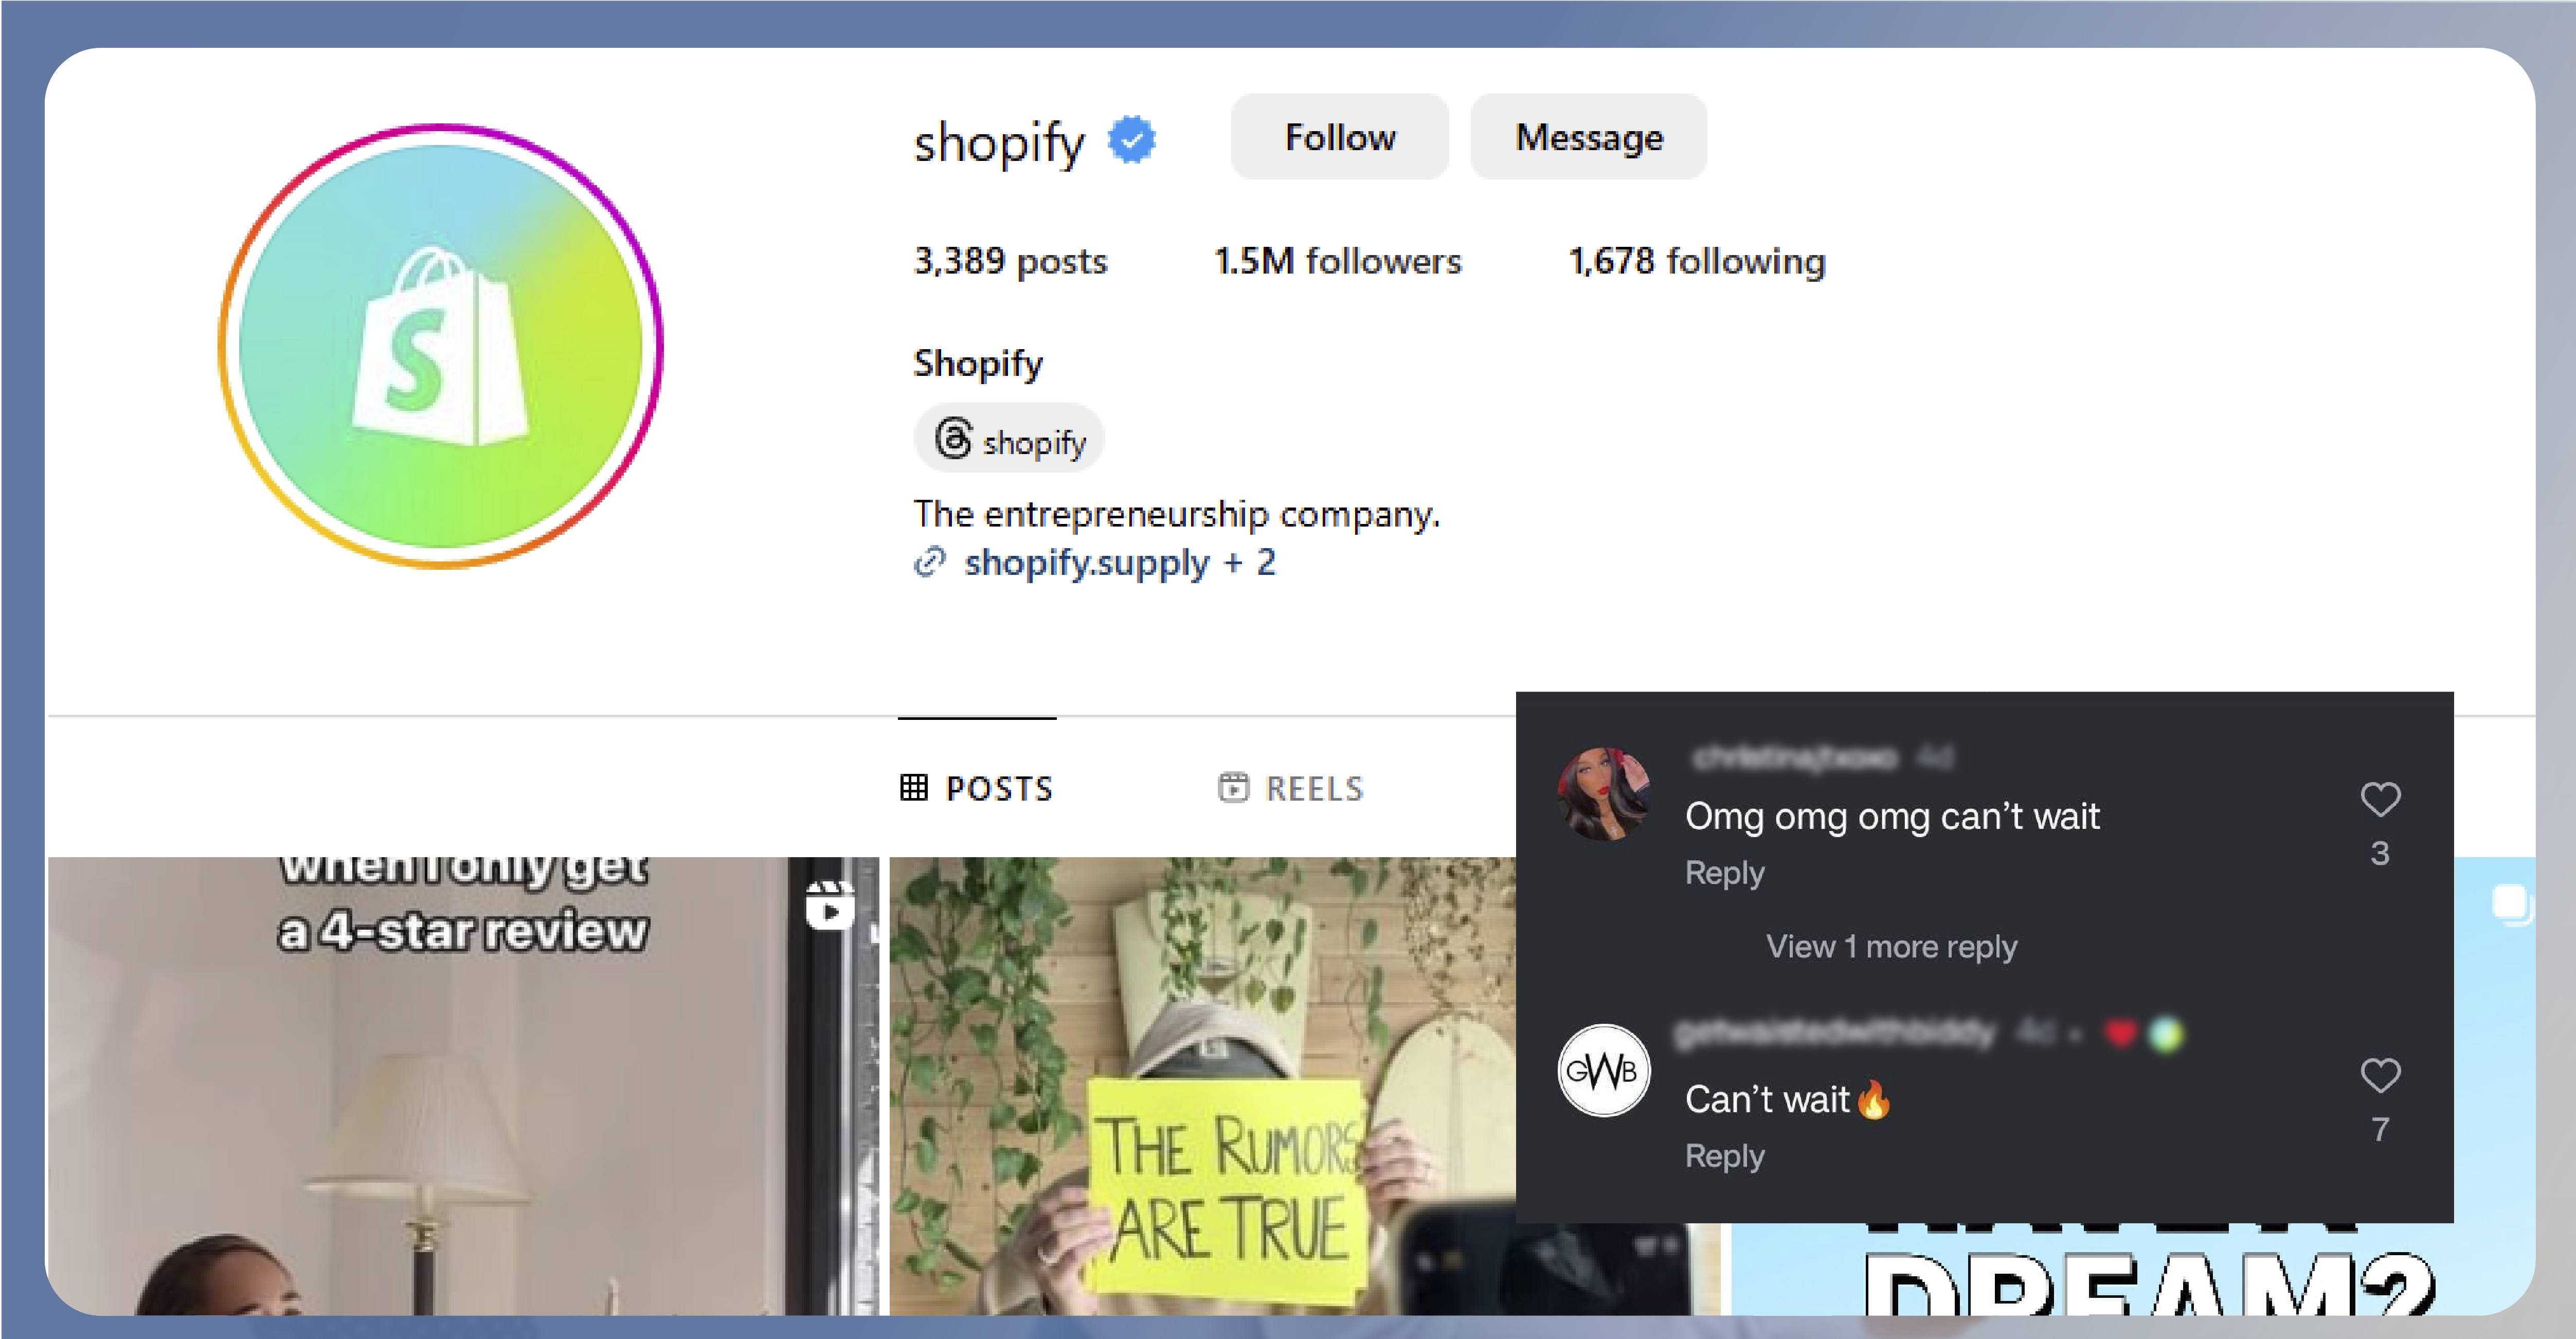Open the Shopify profile picture story
Viewport: 2576px width, 1339px height.
coord(440,346)
